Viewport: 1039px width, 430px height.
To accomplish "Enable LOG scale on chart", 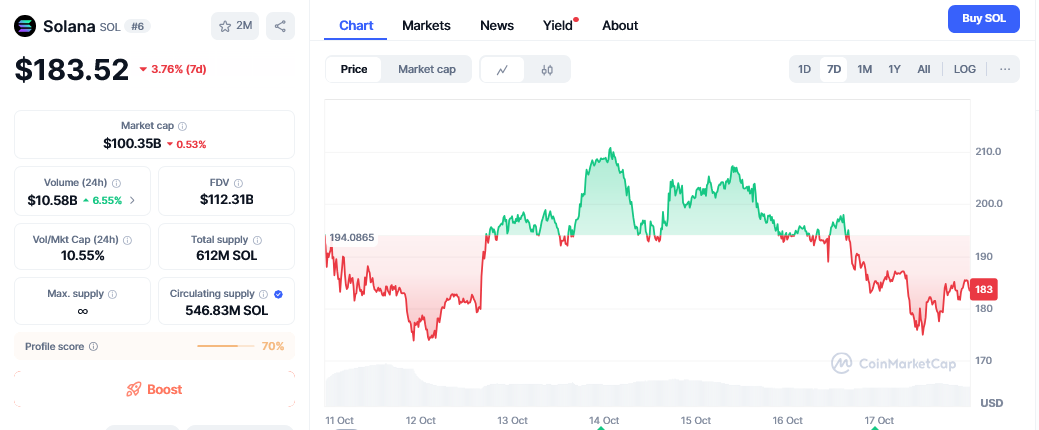I will pyautogui.click(x=965, y=69).
